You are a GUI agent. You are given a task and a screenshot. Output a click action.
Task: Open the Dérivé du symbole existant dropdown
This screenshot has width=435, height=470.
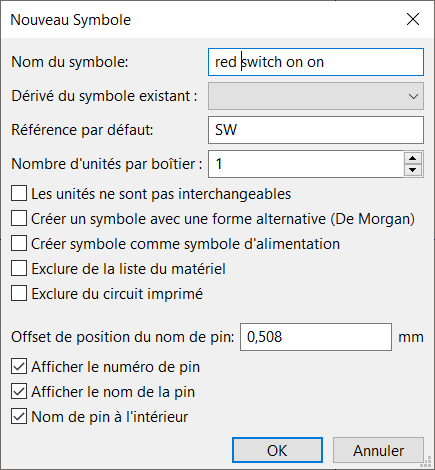pos(316,96)
